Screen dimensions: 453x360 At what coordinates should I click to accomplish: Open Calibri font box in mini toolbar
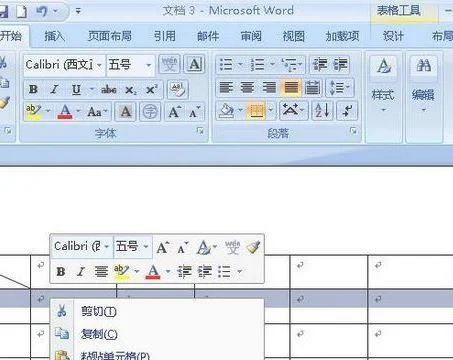[82, 247]
